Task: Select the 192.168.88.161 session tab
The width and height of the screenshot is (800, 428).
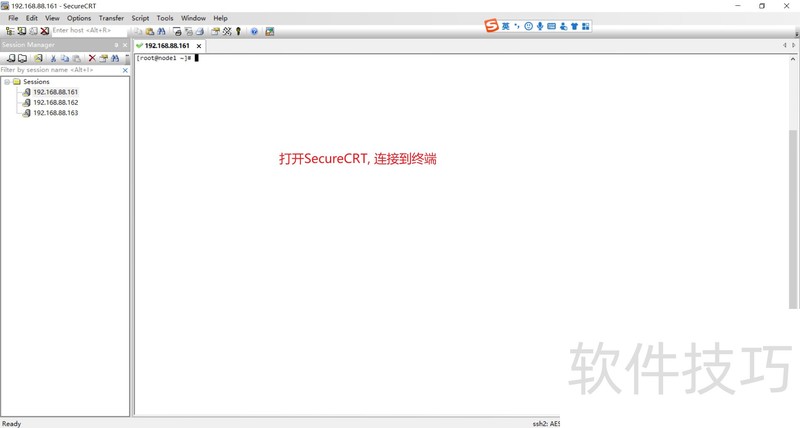Action: click(x=167, y=45)
